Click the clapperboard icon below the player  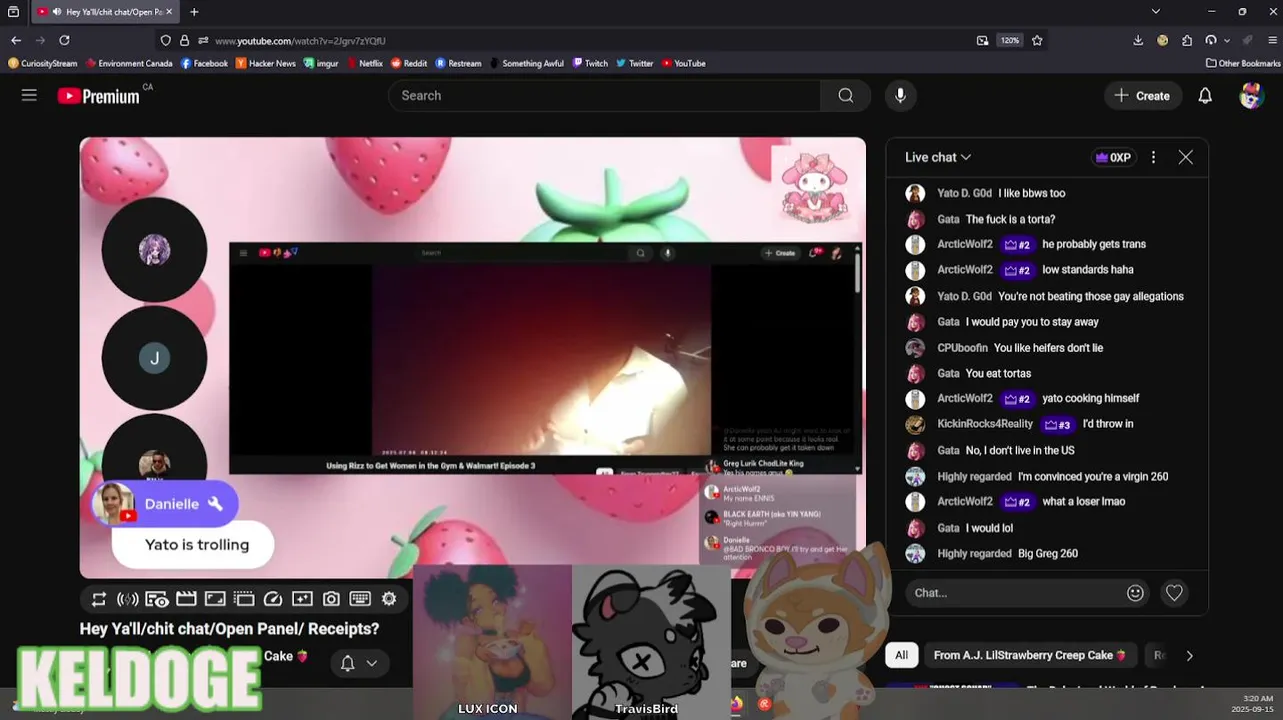(x=186, y=599)
